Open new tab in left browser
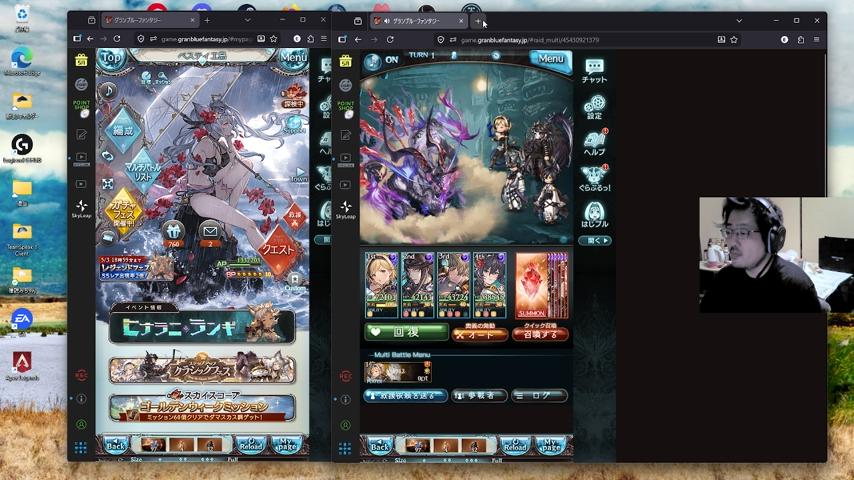The width and height of the screenshot is (854, 480). pyautogui.click(x=208, y=21)
